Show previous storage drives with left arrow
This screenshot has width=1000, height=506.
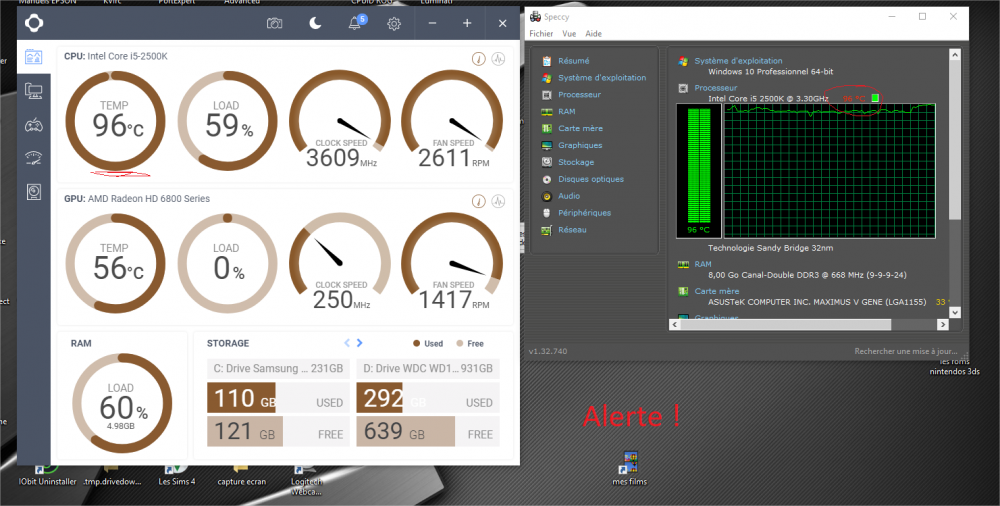[347, 343]
